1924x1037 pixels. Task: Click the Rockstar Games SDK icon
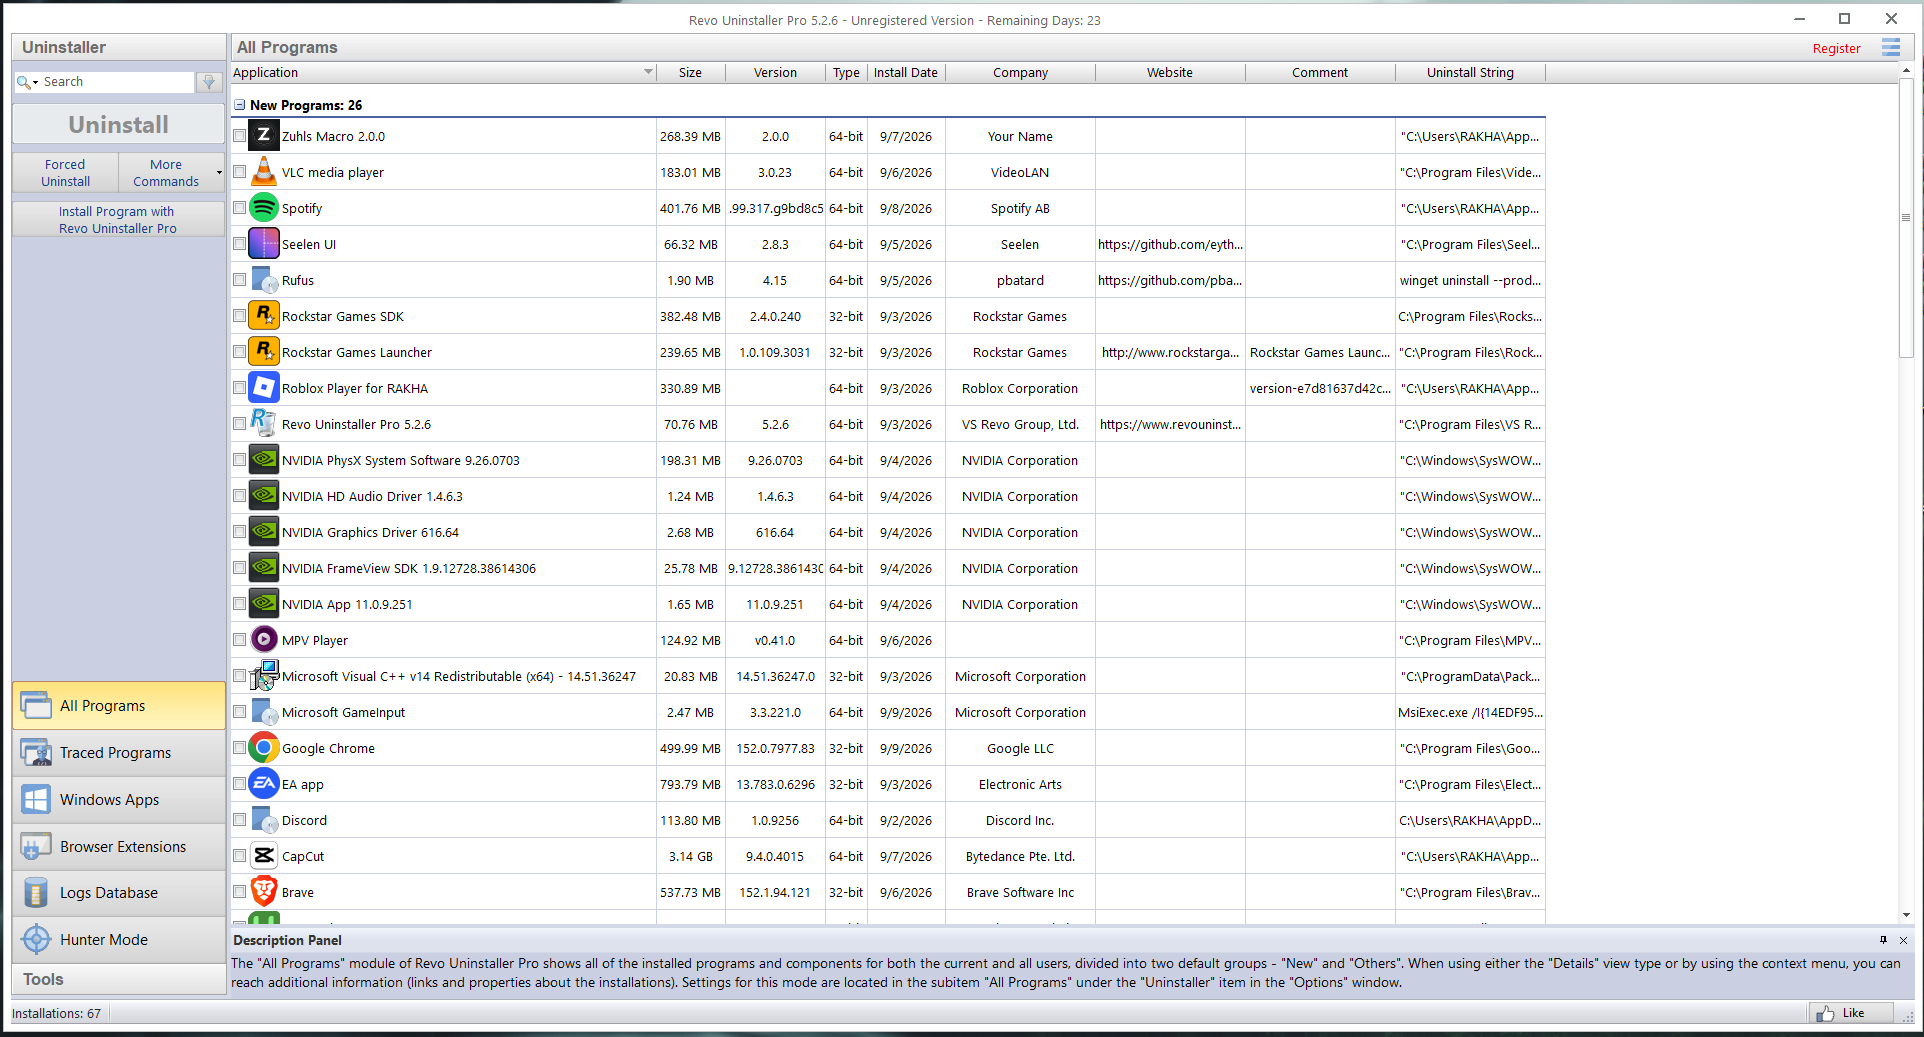click(x=264, y=316)
